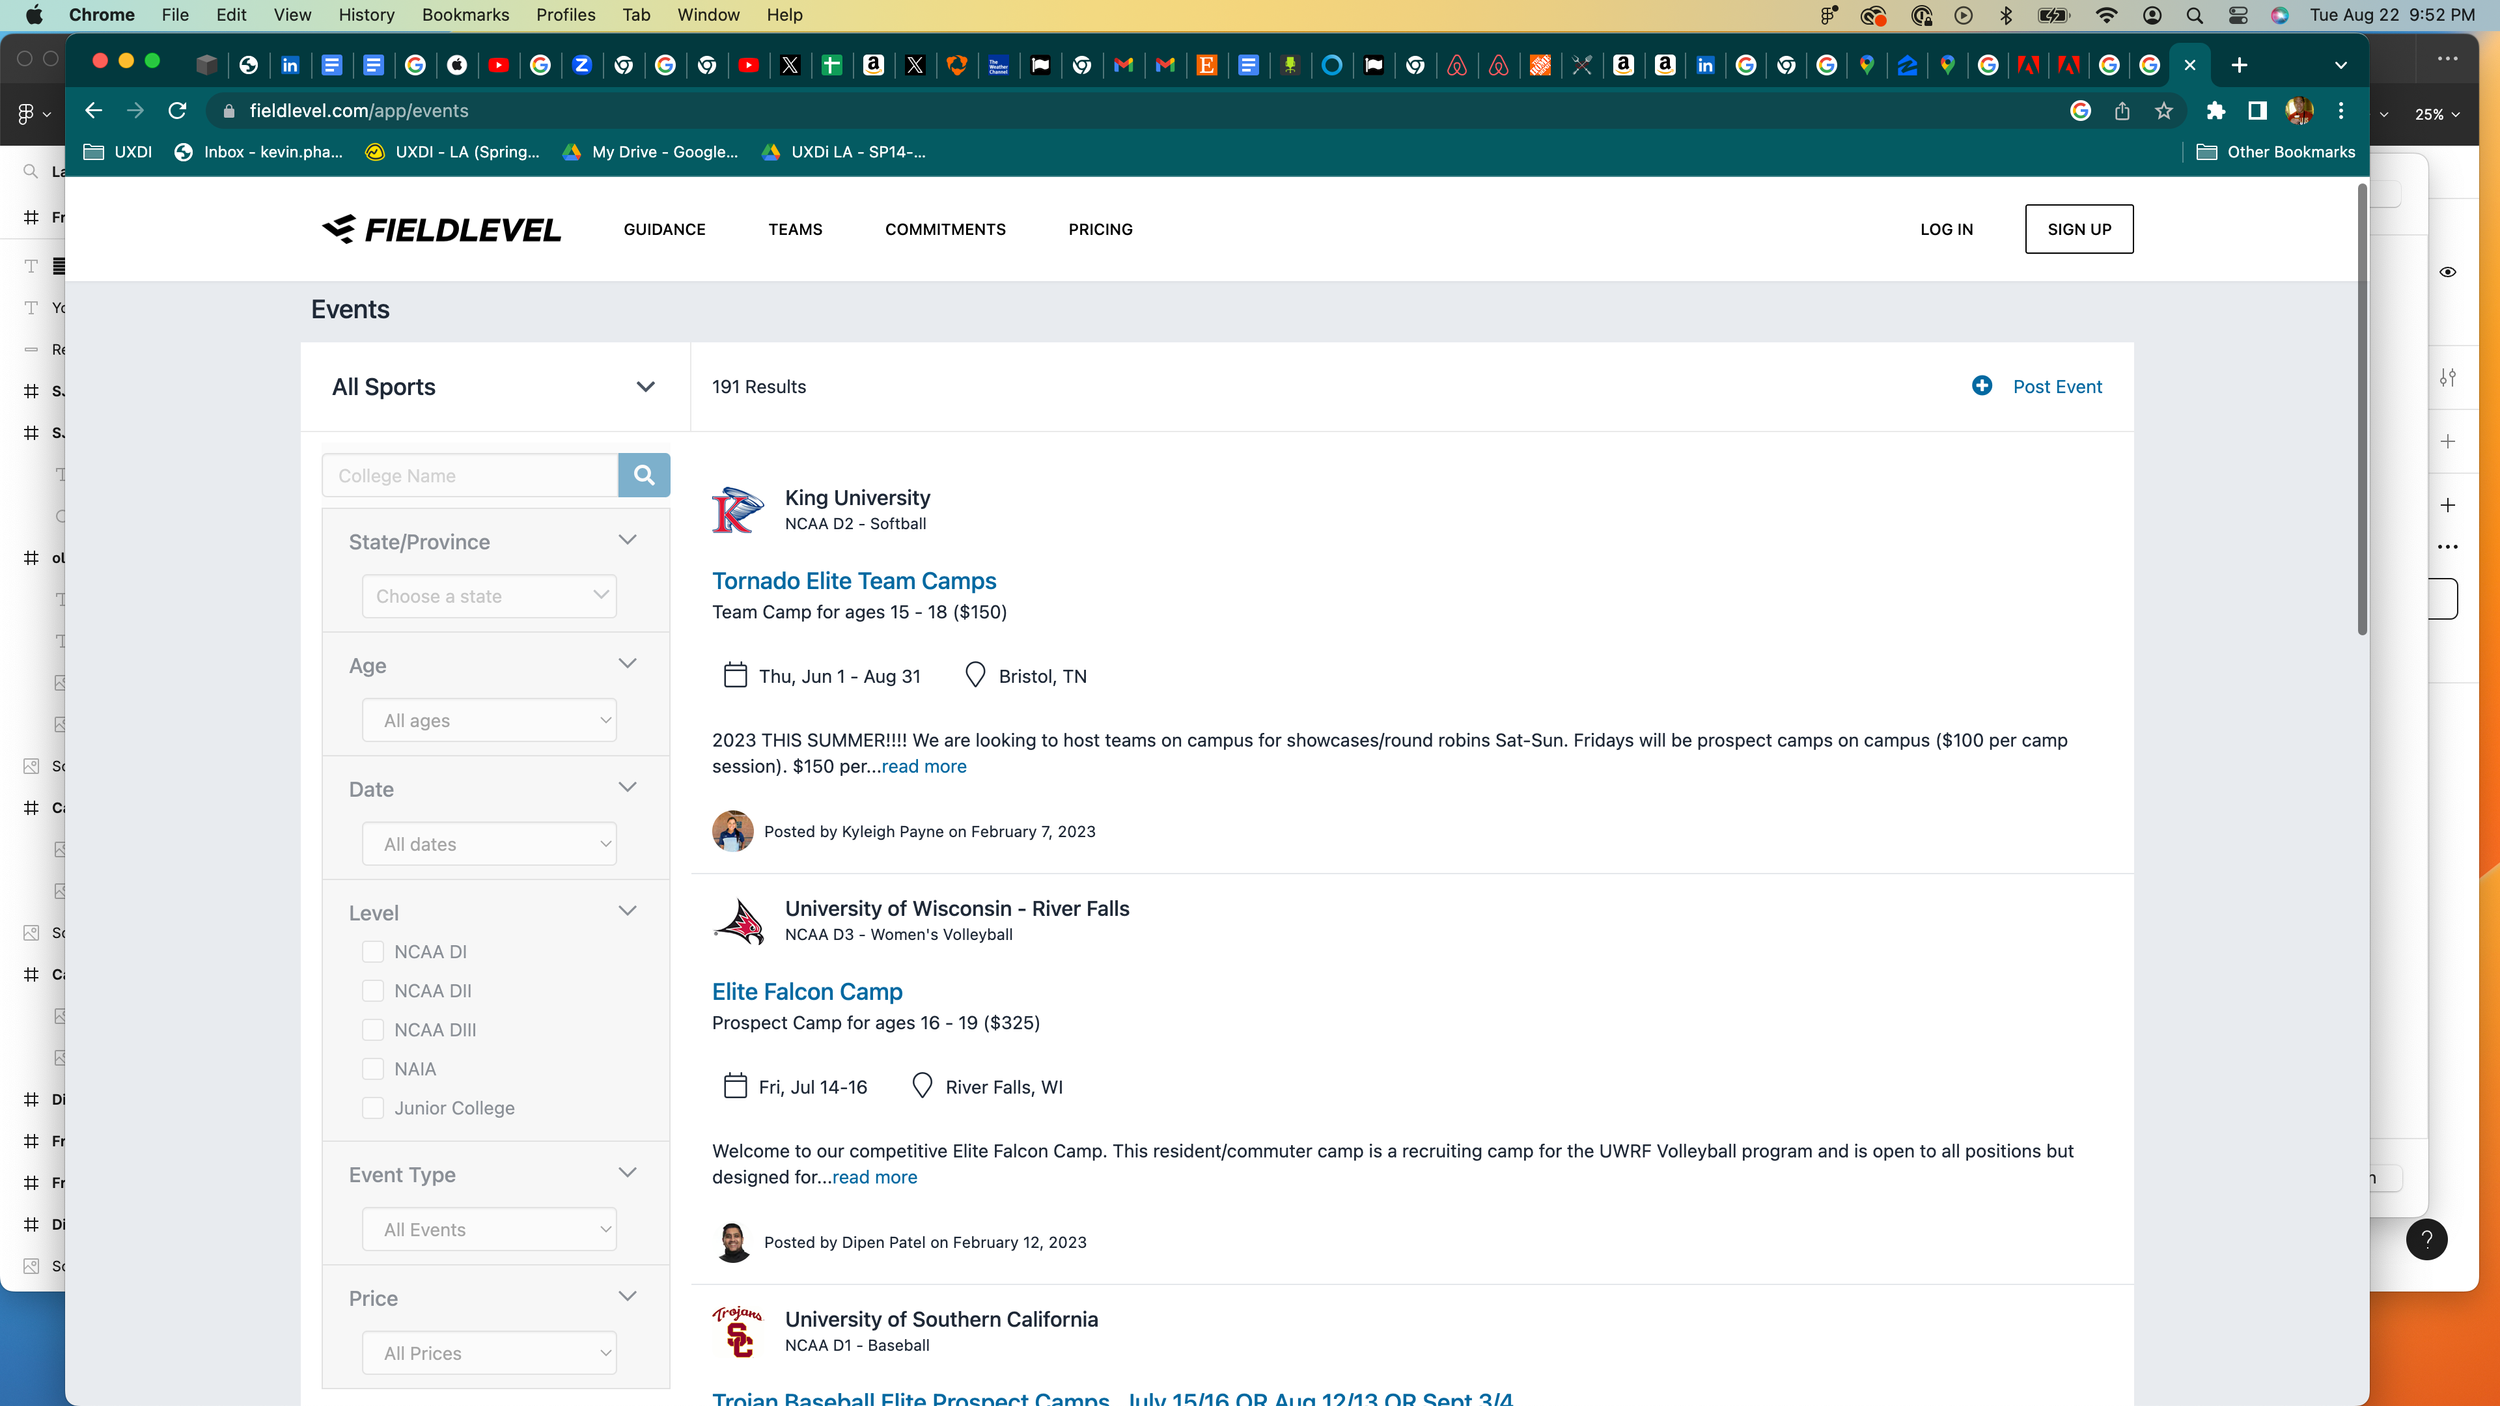Reload the page with refresh icon
Viewport: 2500px width, 1406px height.
(177, 111)
